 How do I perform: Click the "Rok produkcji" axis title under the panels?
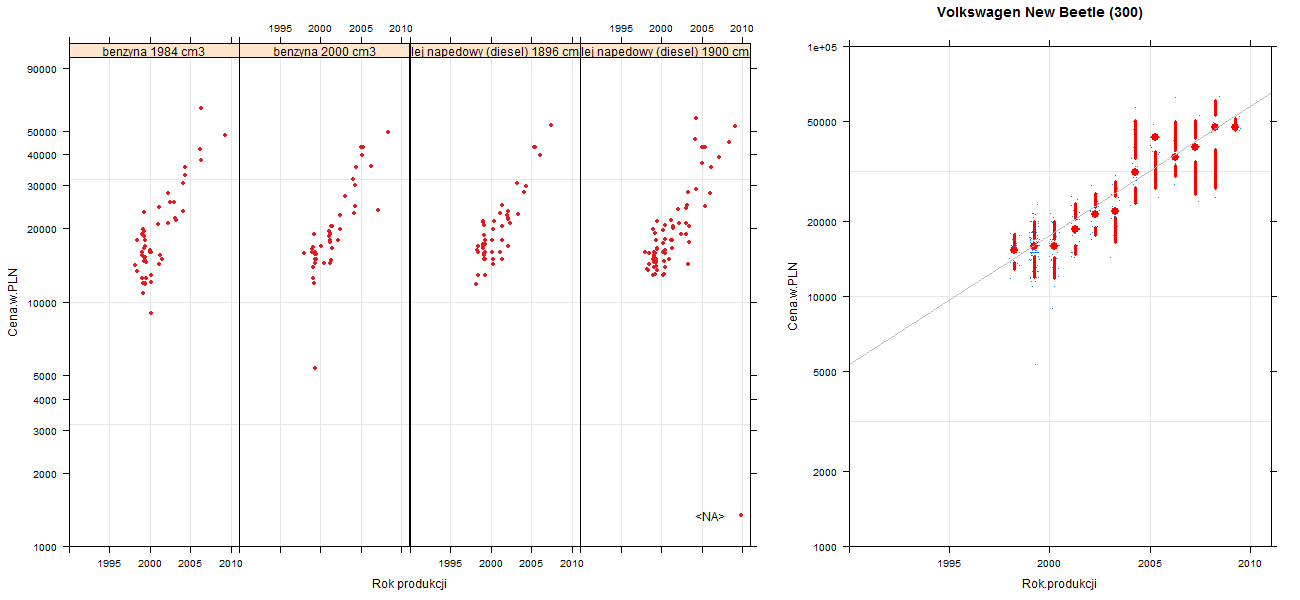(409, 584)
